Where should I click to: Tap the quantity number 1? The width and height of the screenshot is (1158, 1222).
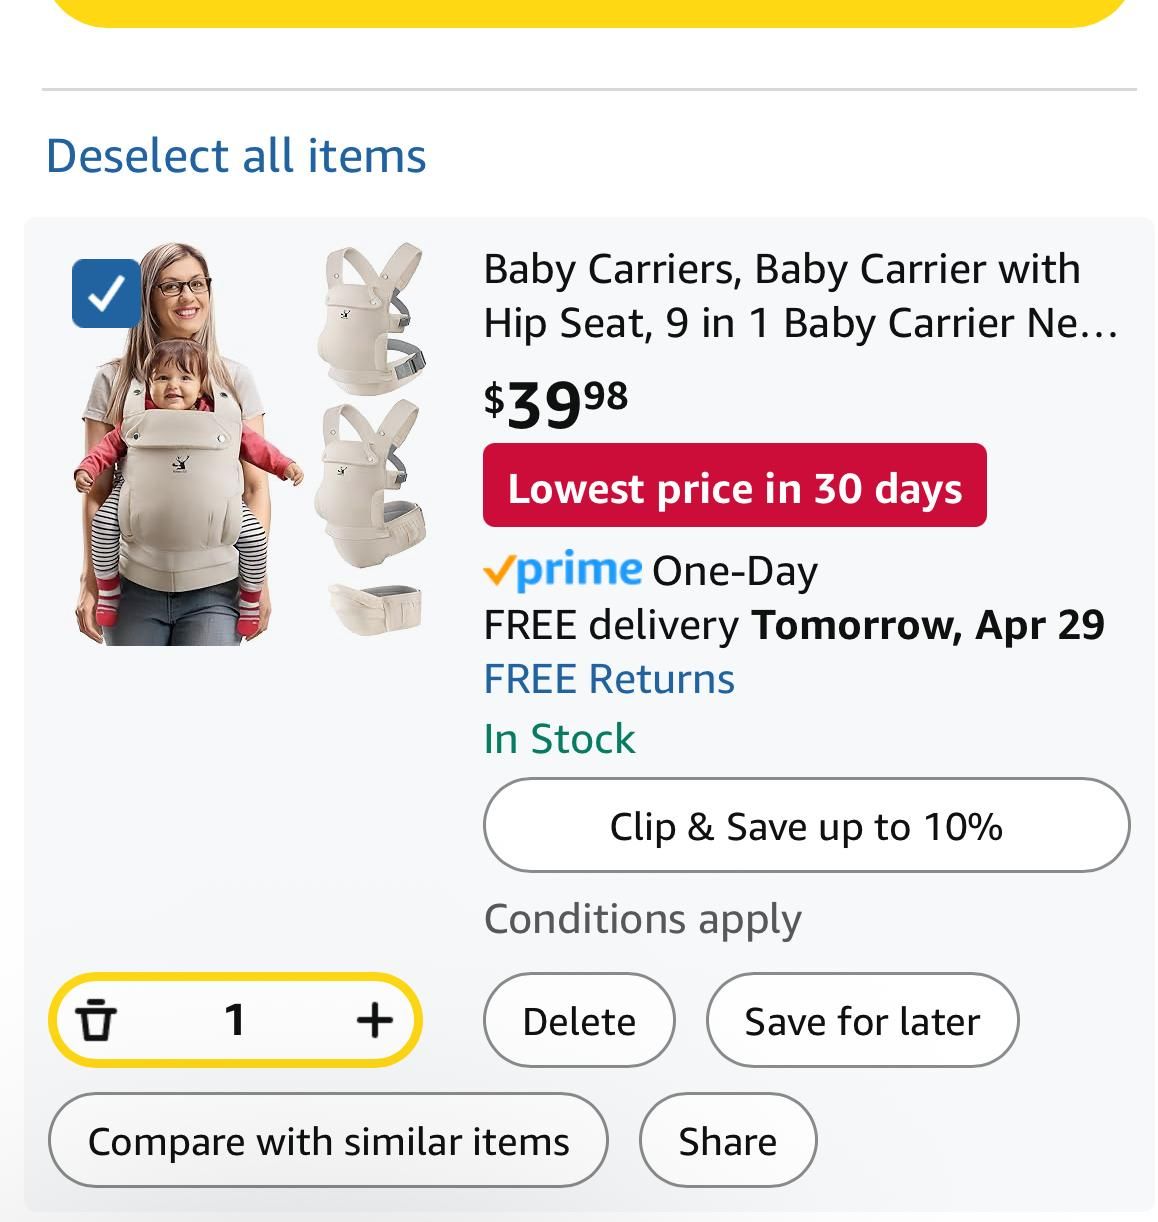point(235,1020)
